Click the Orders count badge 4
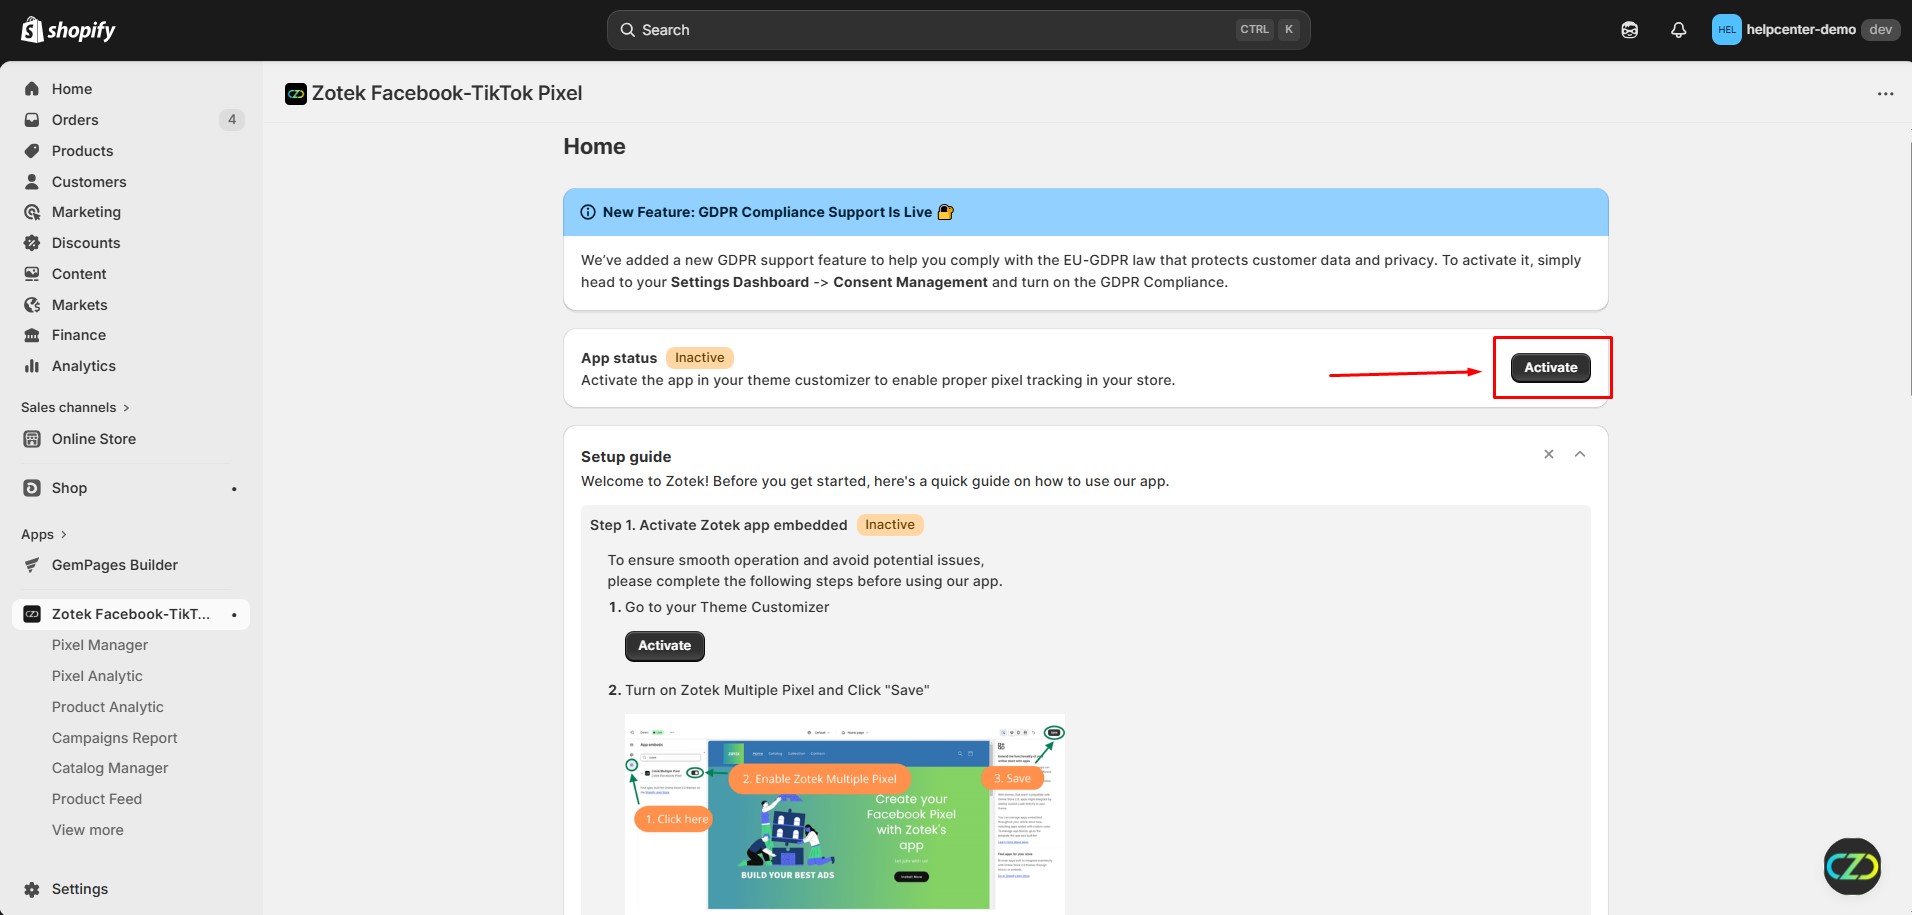This screenshot has height=915, width=1912. point(232,120)
